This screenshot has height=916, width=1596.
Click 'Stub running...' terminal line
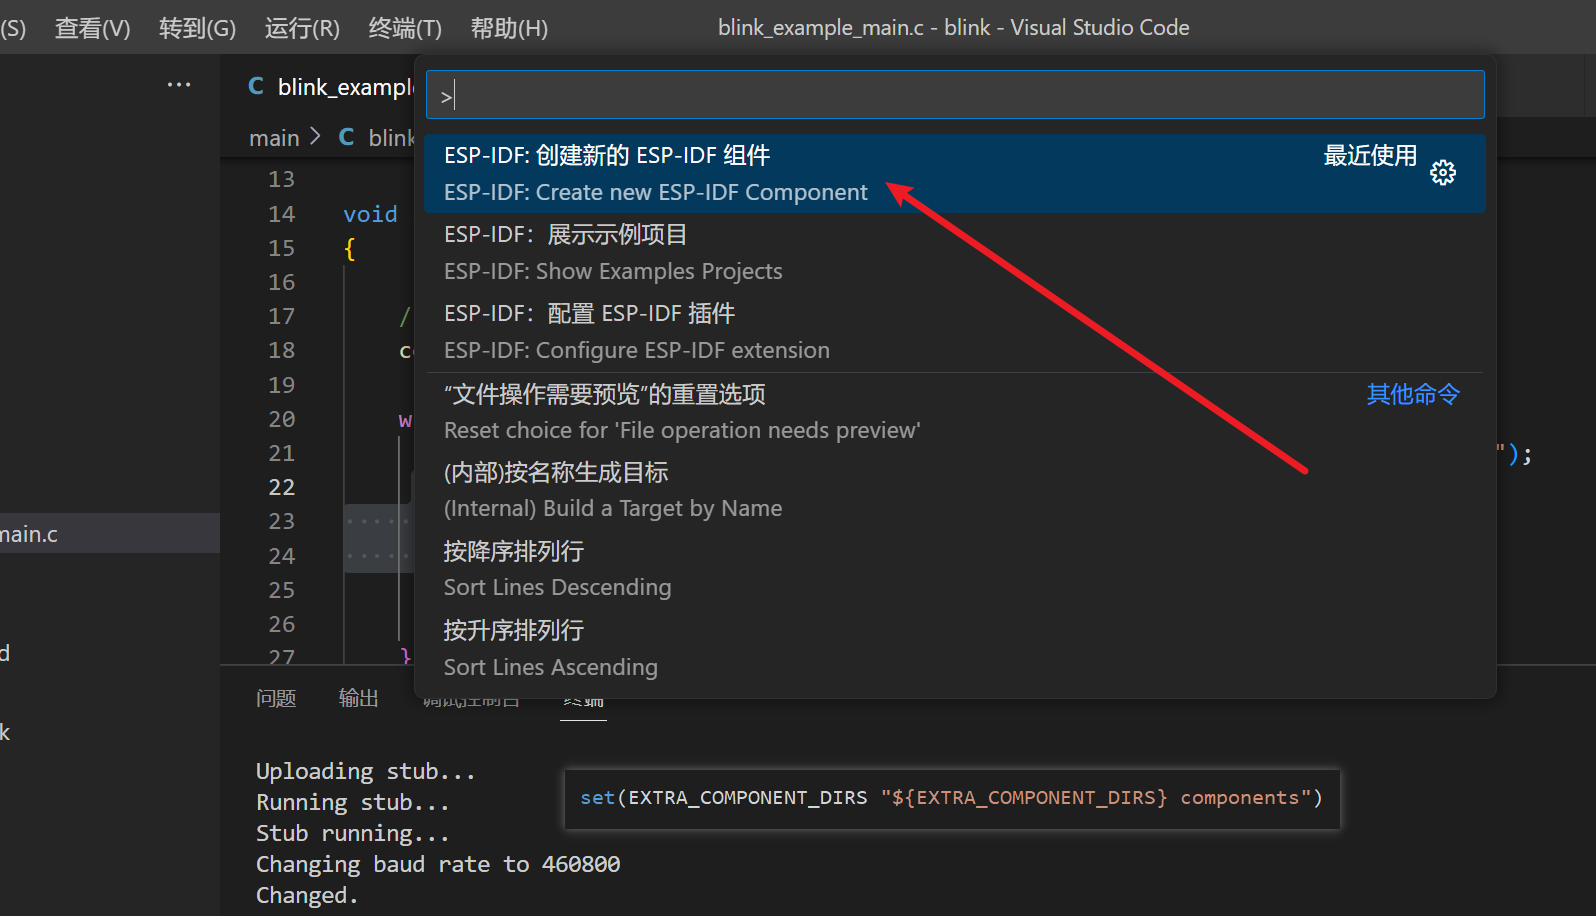tap(352, 833)
